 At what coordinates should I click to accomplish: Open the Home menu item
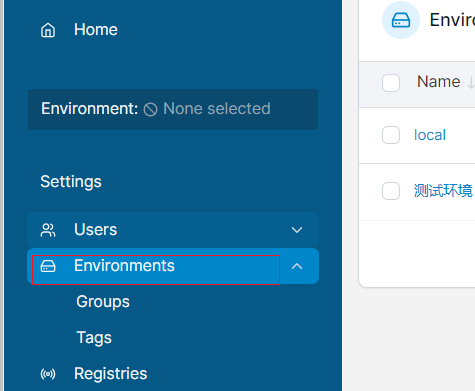[96, 30]
